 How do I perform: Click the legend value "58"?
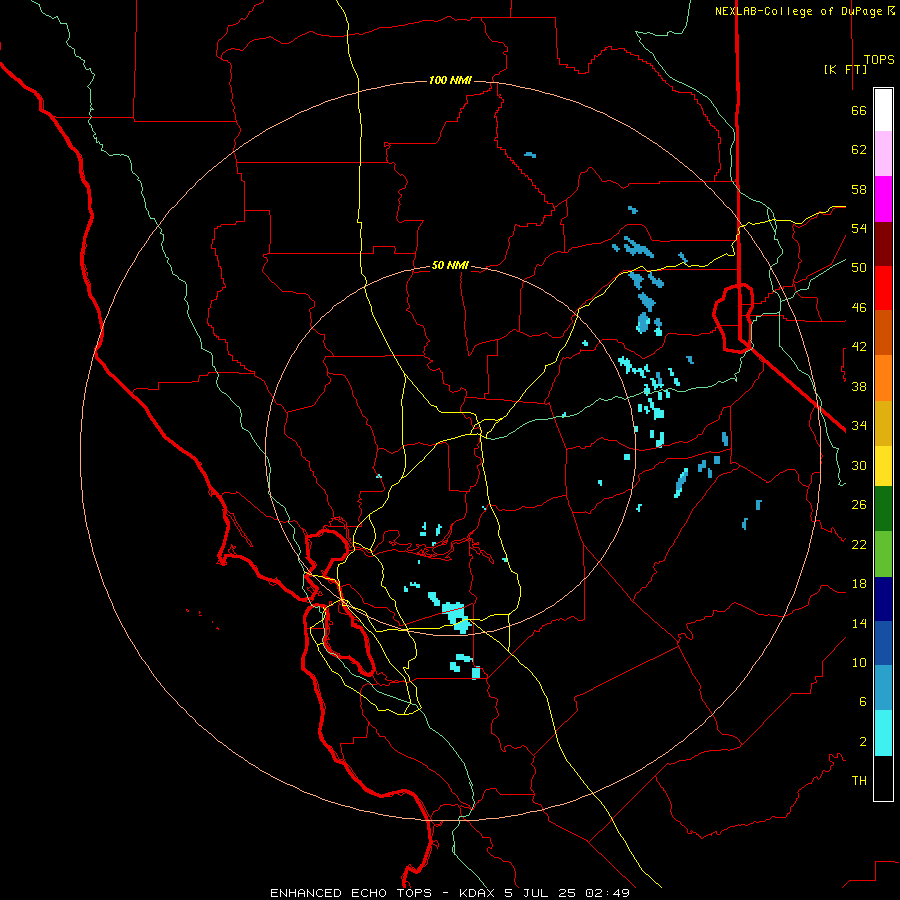click(x=859, y=189)
